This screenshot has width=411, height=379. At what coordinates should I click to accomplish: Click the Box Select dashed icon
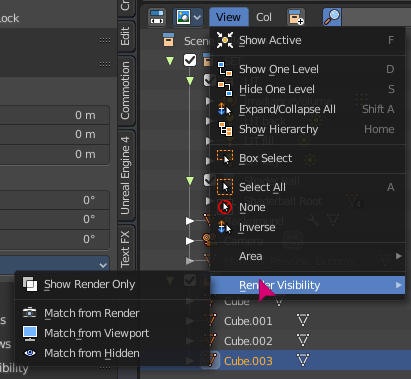point(225,158)
